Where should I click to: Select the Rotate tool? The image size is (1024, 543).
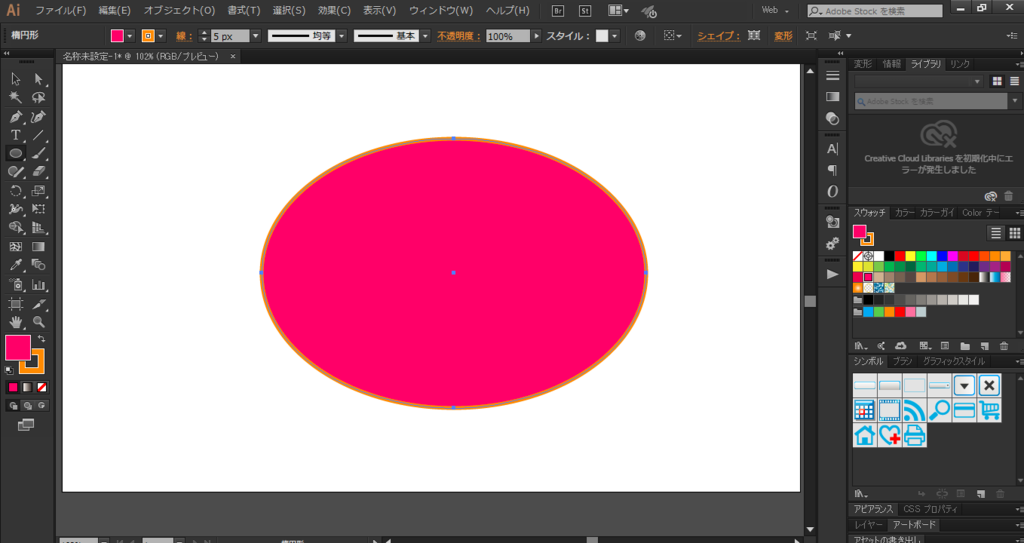(x=16, y=191)
